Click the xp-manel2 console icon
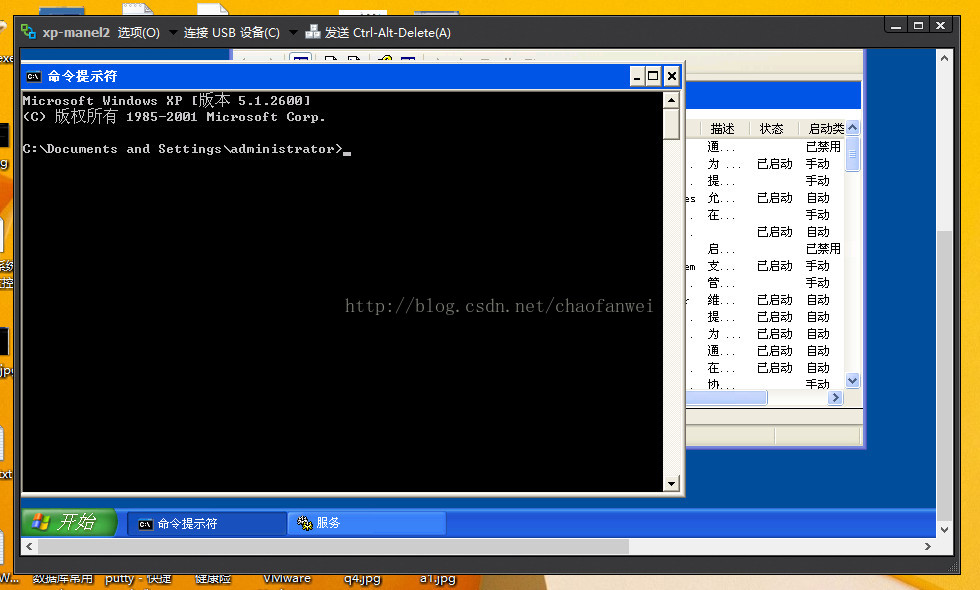Image resolution: width=980 pixels, height=590 pixels. point(28,31)
